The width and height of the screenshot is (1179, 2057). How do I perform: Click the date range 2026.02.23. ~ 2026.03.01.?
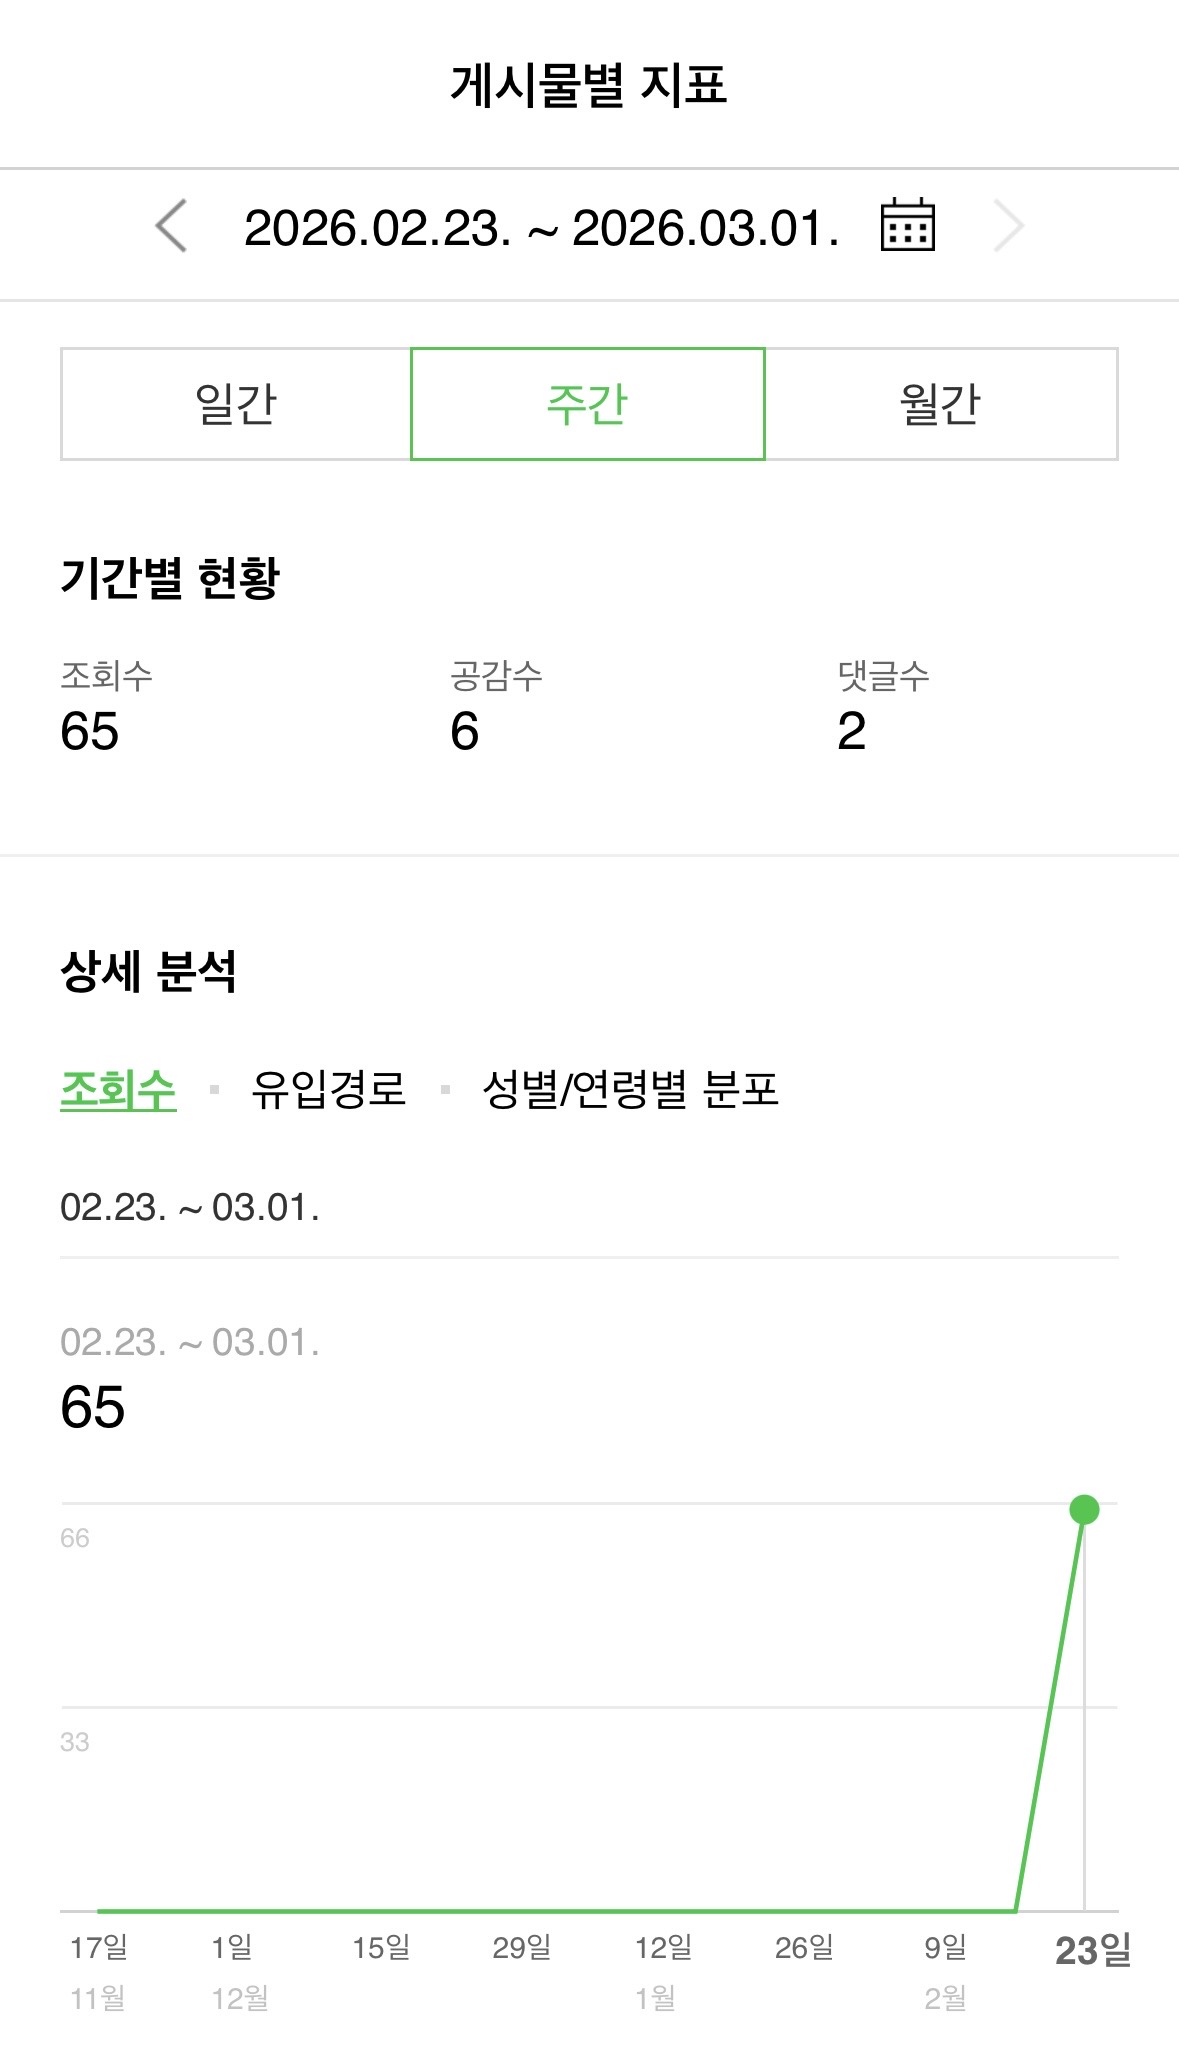click(x=541, y=228)
